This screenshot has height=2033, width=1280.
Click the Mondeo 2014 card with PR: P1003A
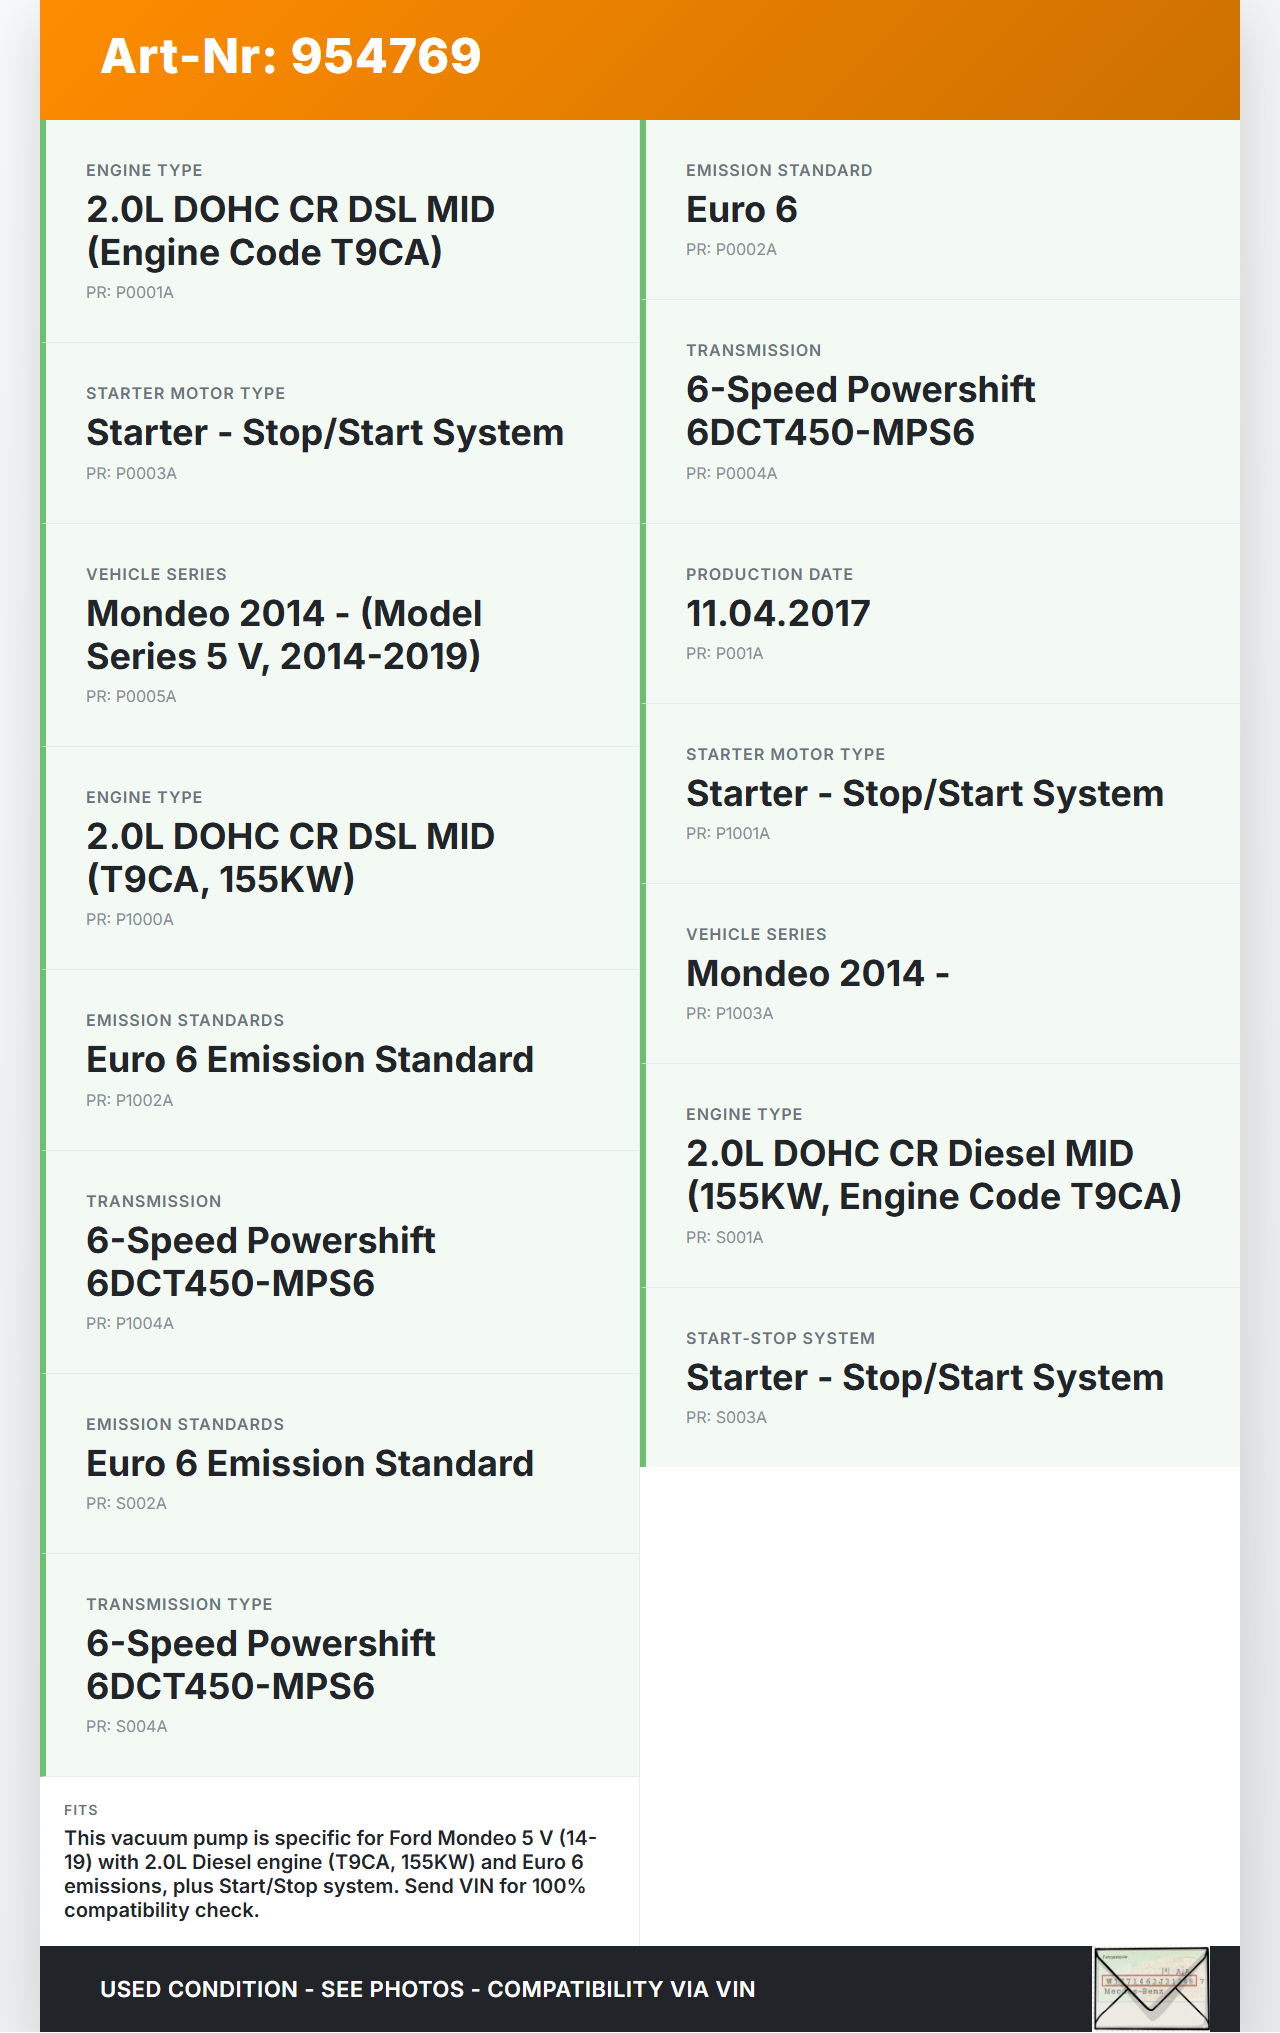940,974
